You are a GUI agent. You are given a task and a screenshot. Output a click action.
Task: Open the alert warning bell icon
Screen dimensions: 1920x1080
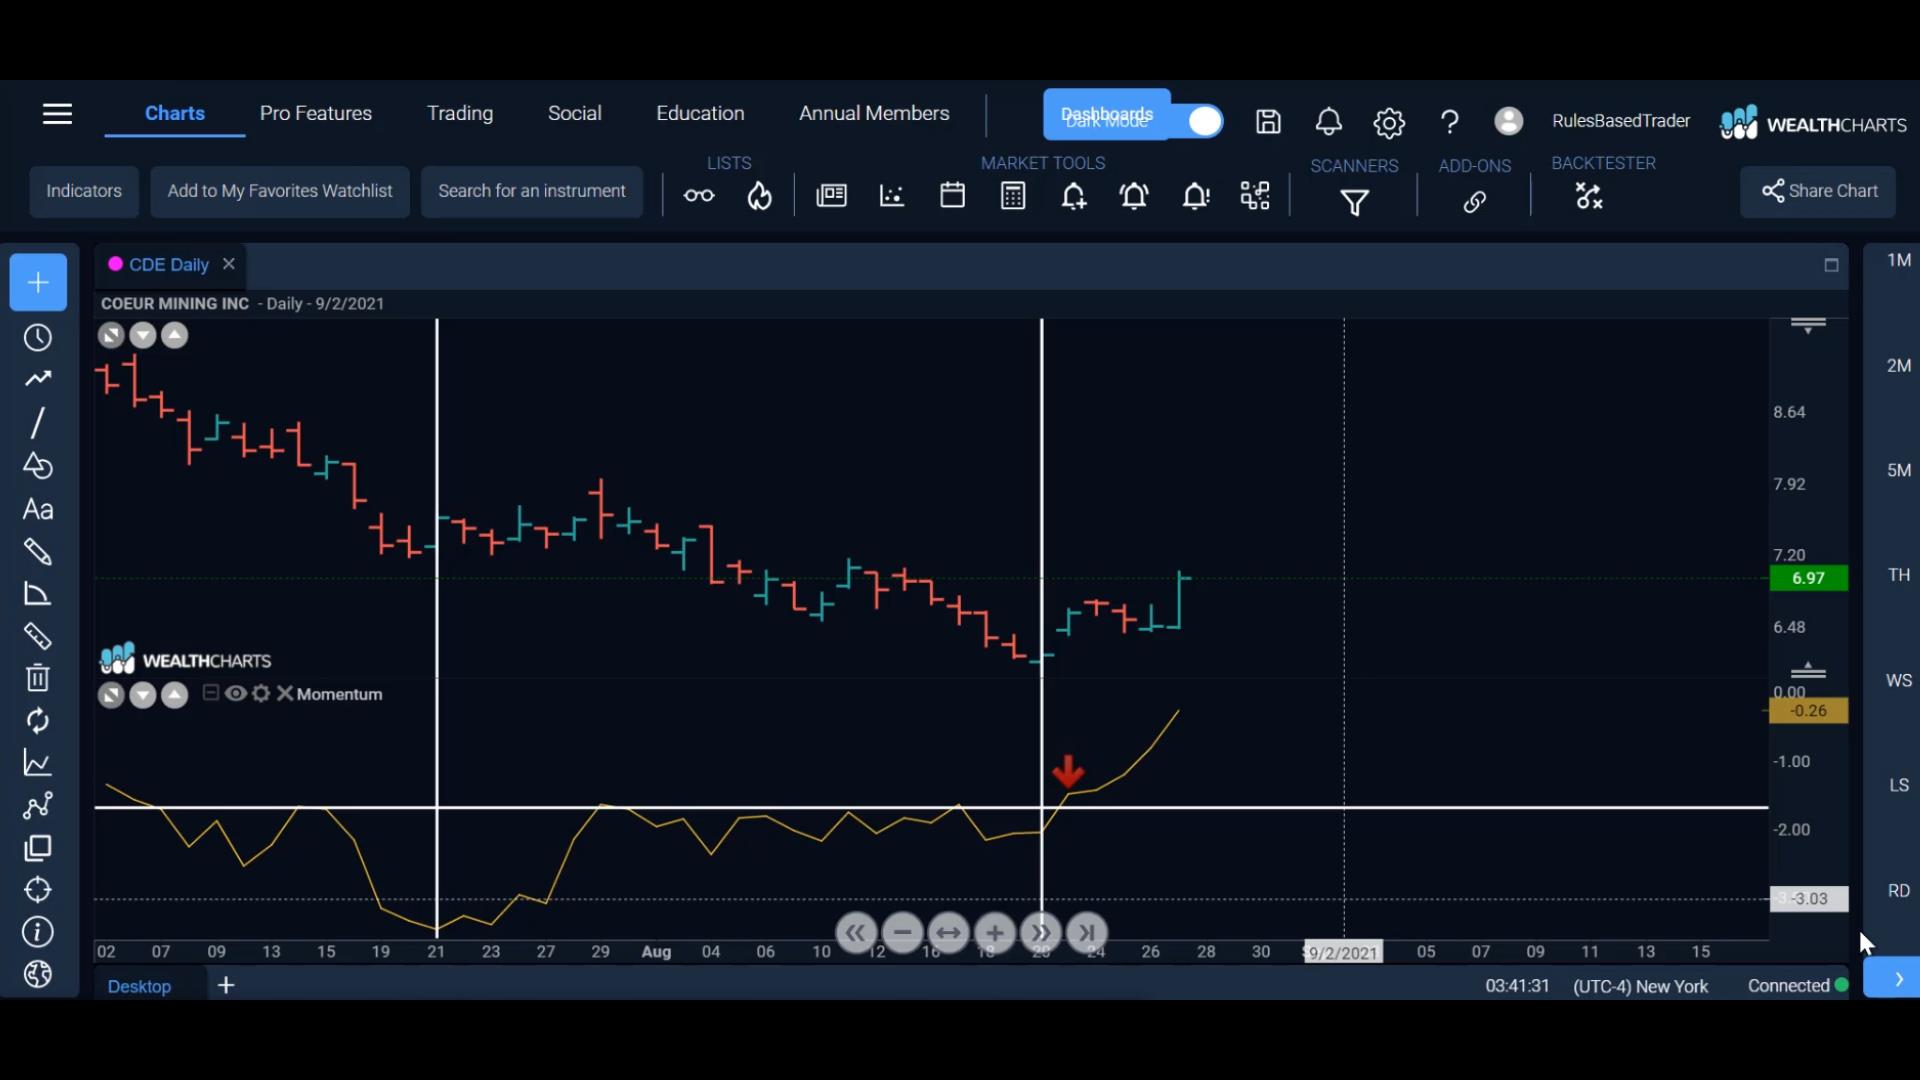tap(1196, 196)
